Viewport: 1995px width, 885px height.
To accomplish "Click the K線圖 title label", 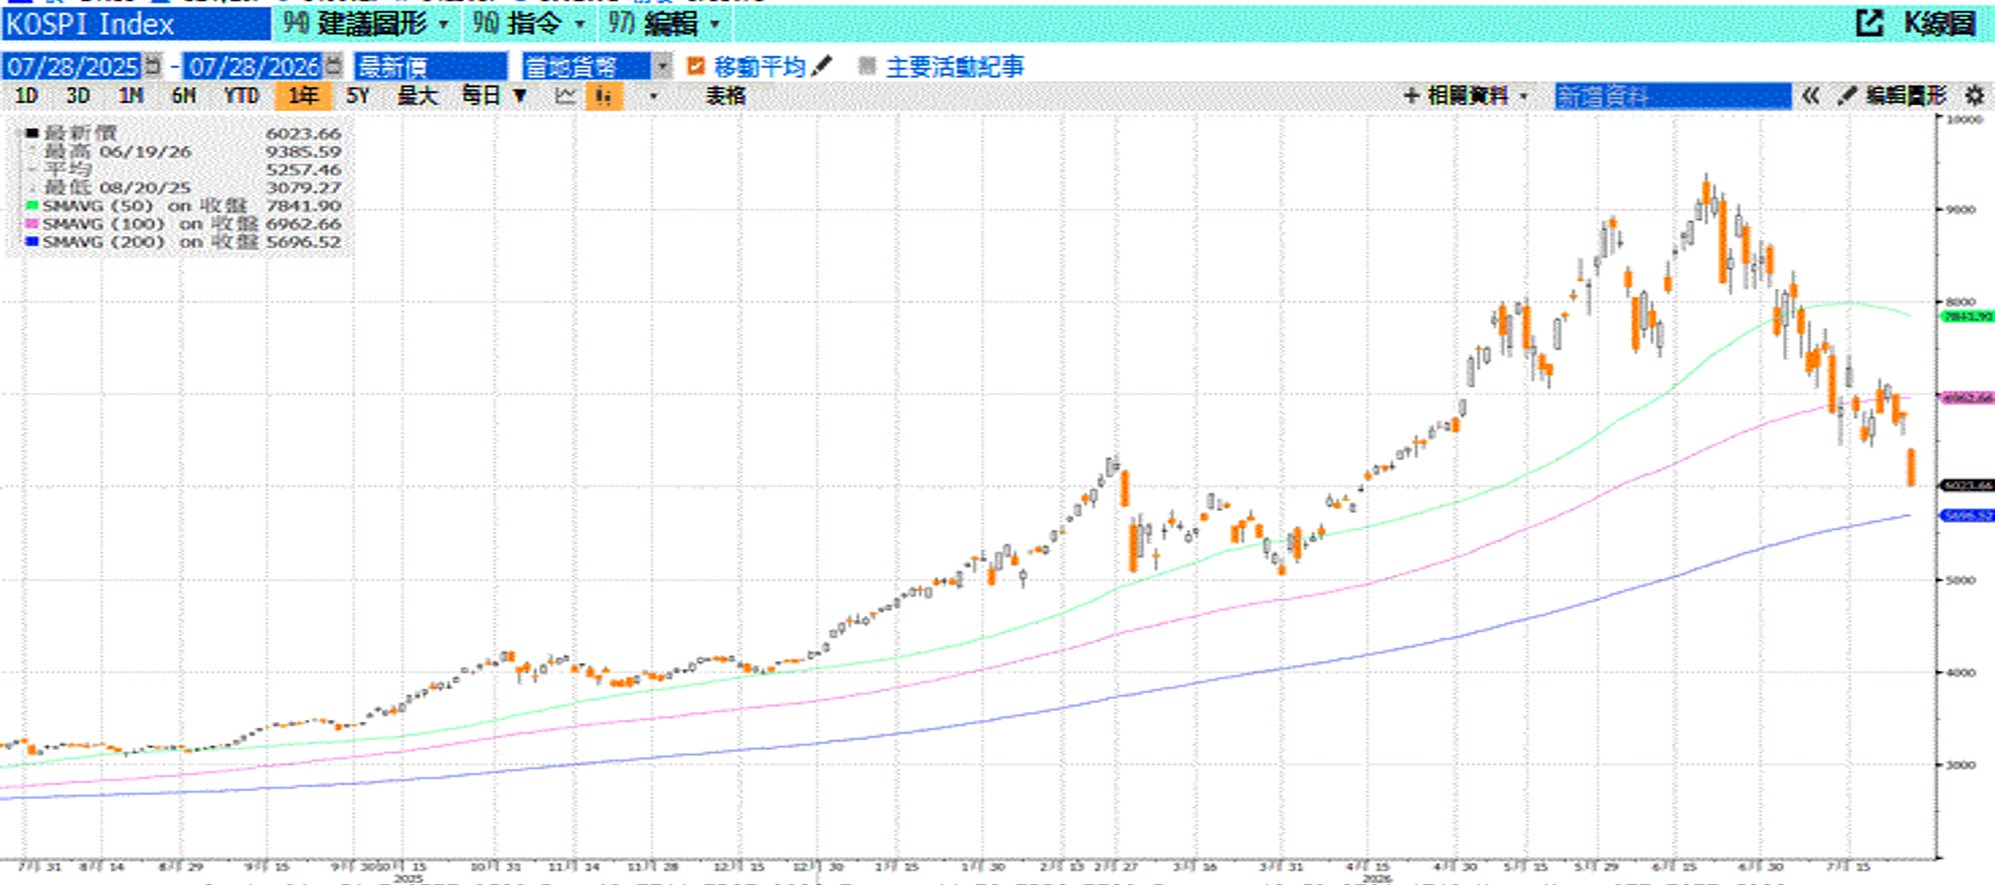I will tap(1939, 23).
